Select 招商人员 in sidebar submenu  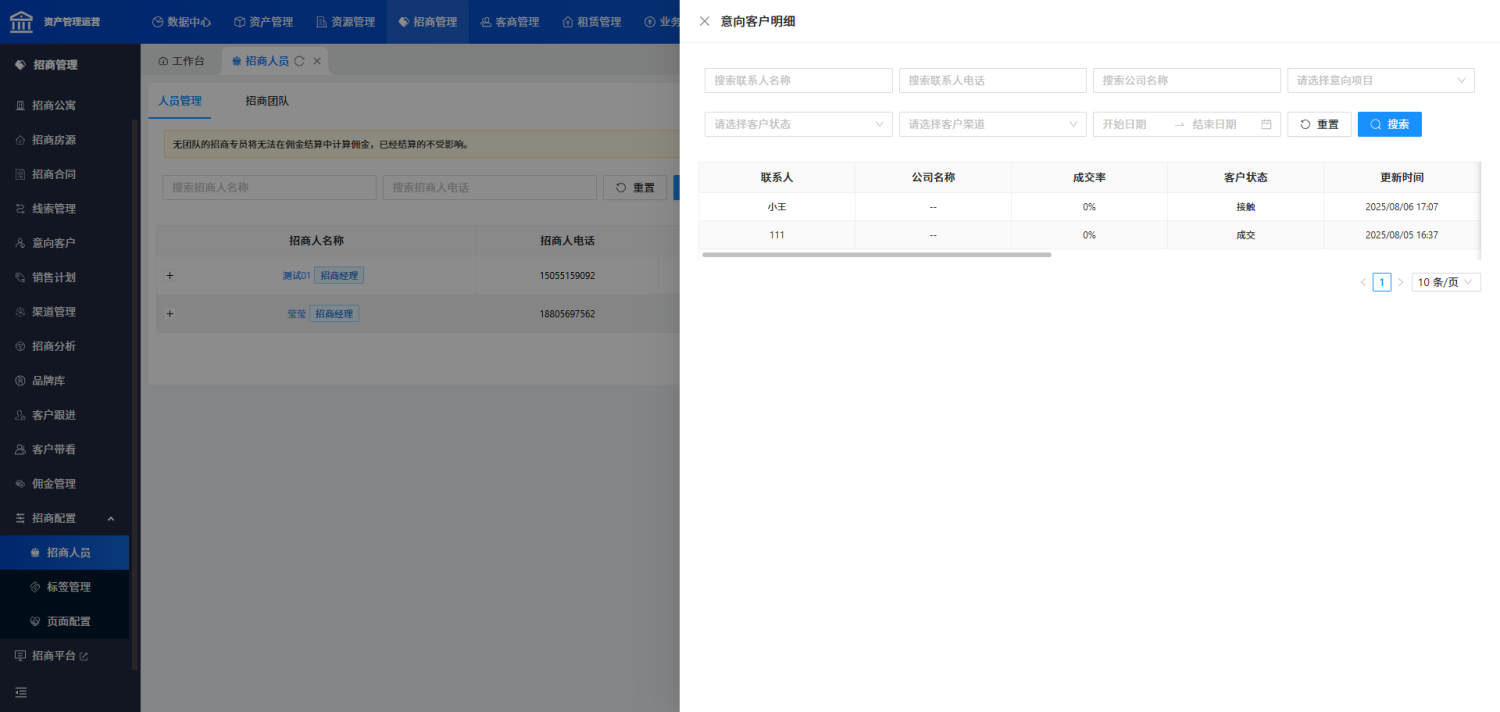[64, 553]
